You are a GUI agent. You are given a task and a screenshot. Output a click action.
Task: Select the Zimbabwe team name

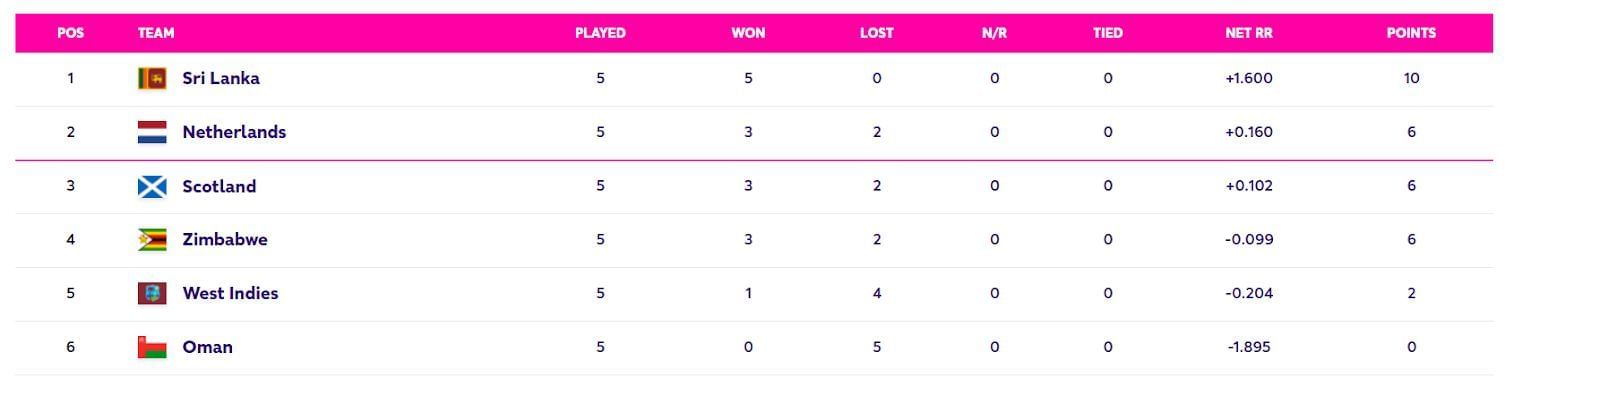click(225, 240)
